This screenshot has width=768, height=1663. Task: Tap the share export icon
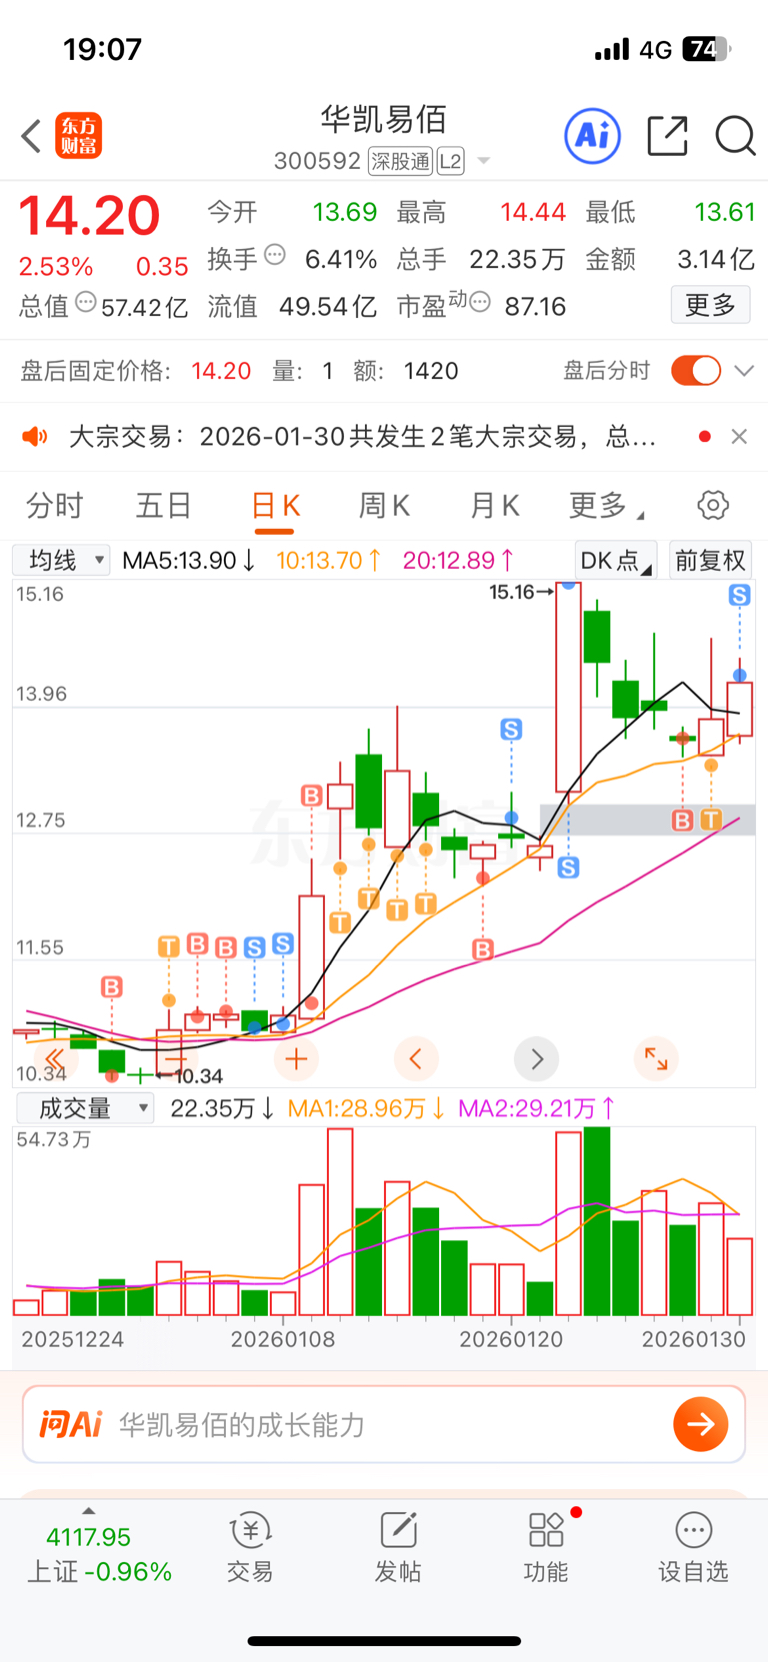coord(667,135)
